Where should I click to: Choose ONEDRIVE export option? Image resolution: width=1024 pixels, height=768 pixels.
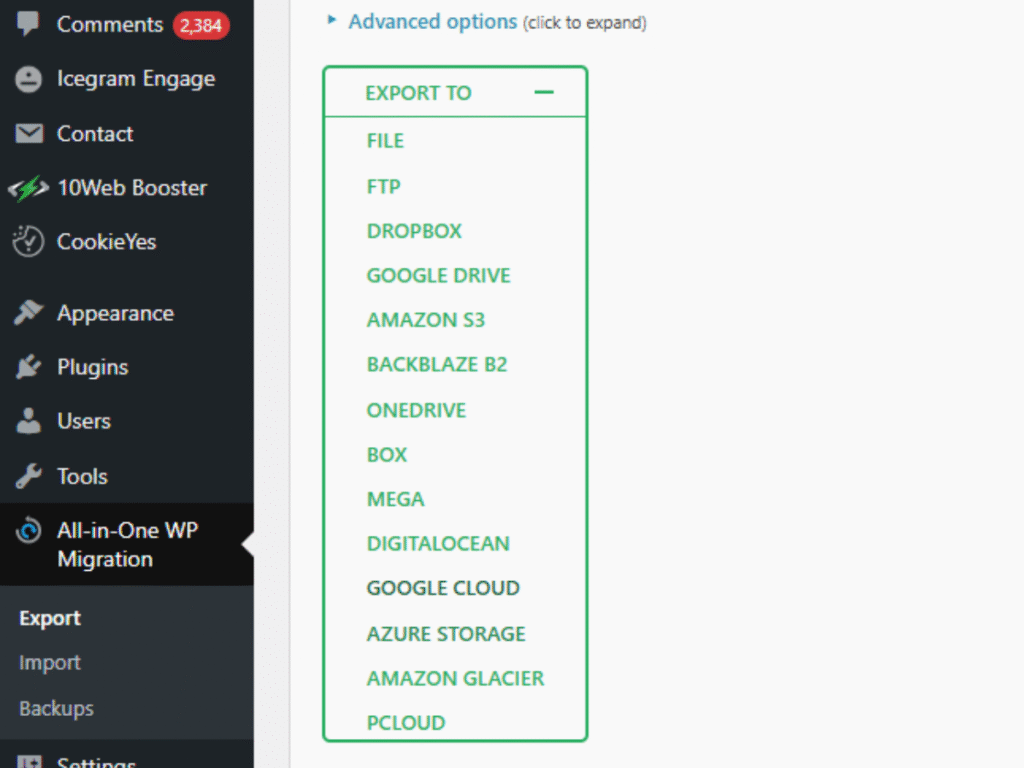point(416,410)
